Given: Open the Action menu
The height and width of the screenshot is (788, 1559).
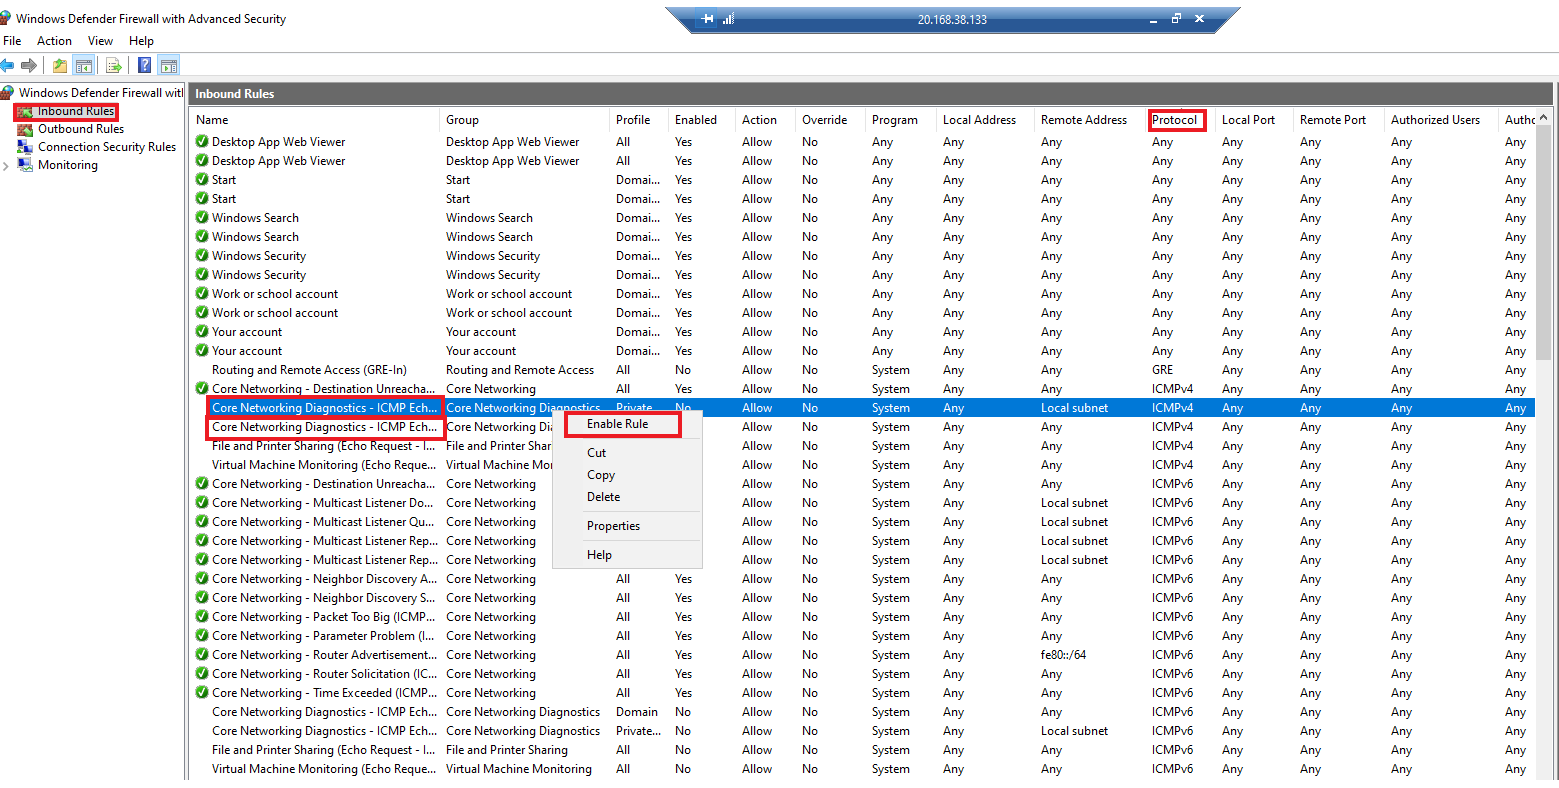Looking at the screenshot, I should coord(54,41).
